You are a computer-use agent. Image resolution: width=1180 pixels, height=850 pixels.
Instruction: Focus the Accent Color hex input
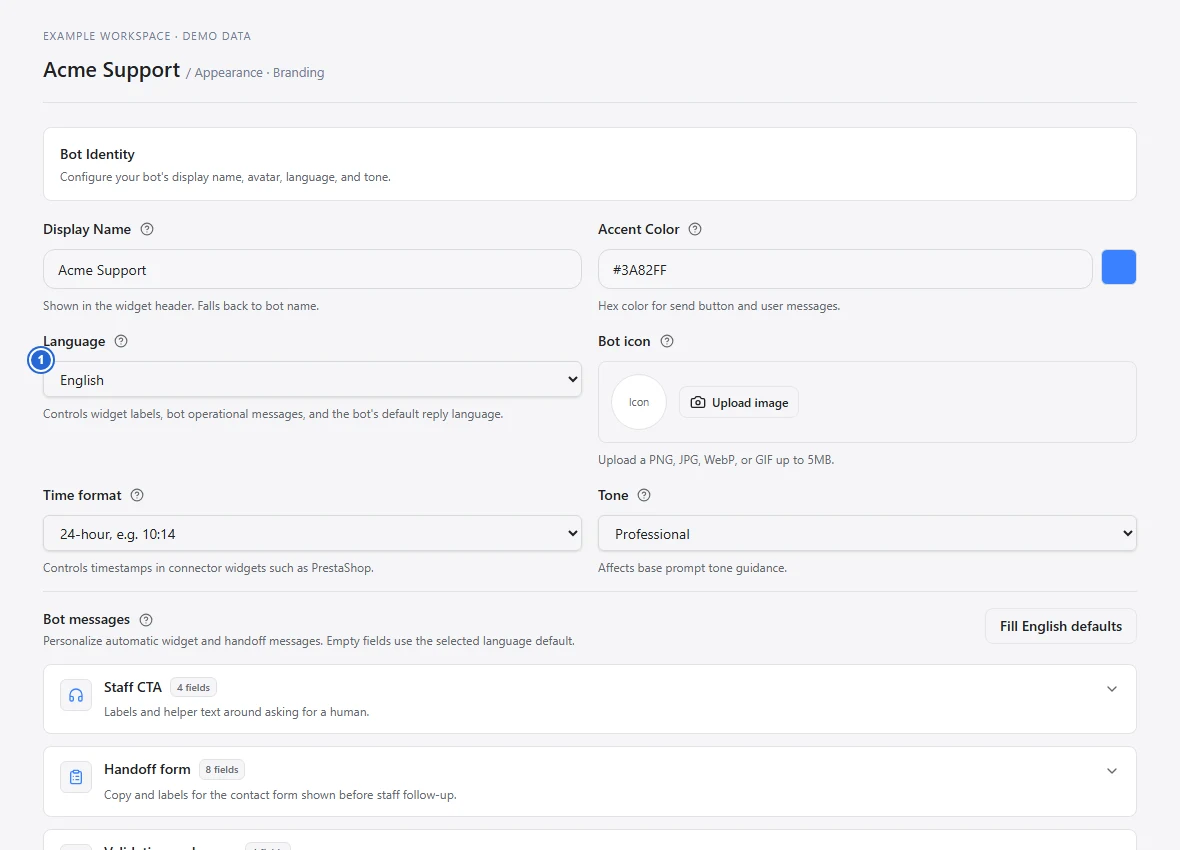[x=844, y=269]
